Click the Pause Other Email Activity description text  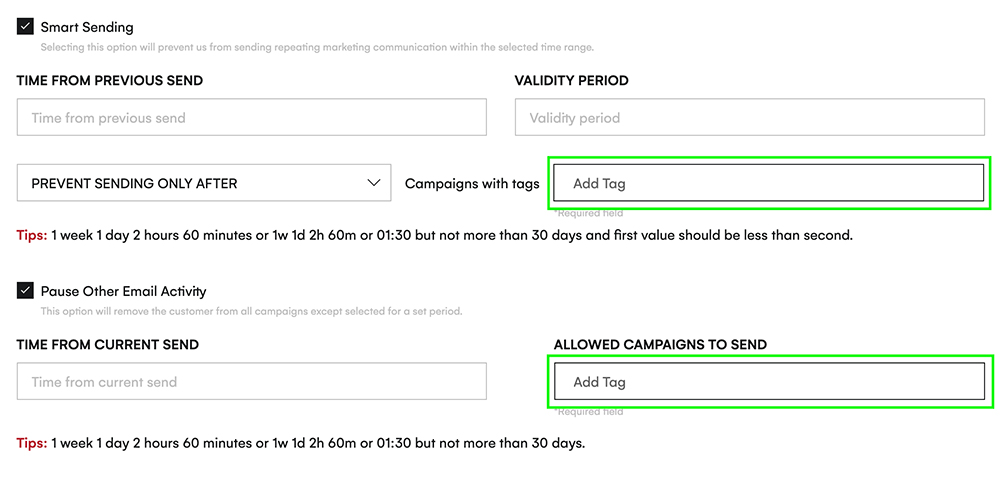251,312
